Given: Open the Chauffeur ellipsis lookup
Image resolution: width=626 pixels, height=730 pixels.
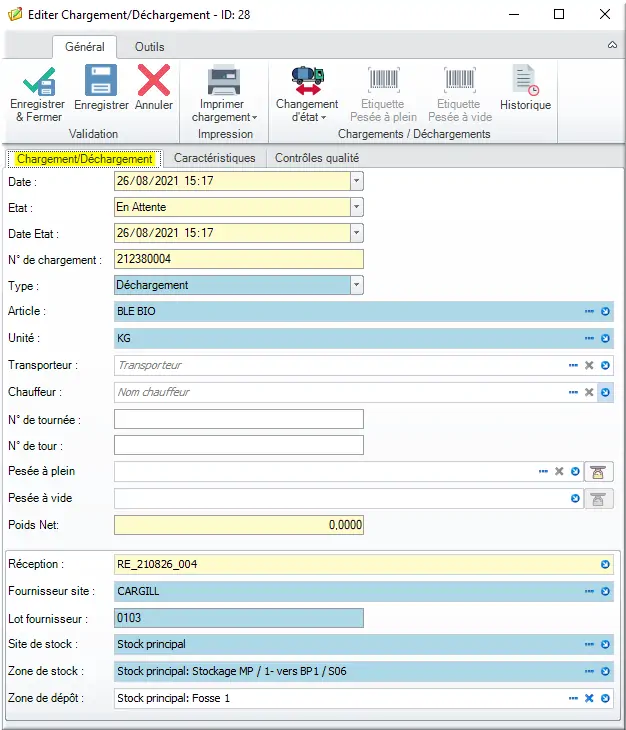Looking at the screenshot, I should (x=573, y=392).
